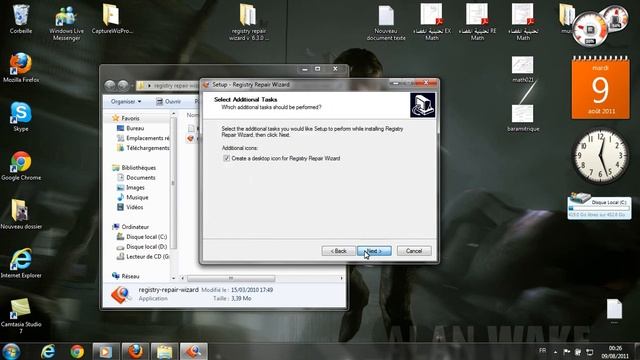Image resolution: width=640 pixels, height=360 pixels.
Task: Launch Mozilla Firefox desktop shortcut
Action: pos(21,68)
